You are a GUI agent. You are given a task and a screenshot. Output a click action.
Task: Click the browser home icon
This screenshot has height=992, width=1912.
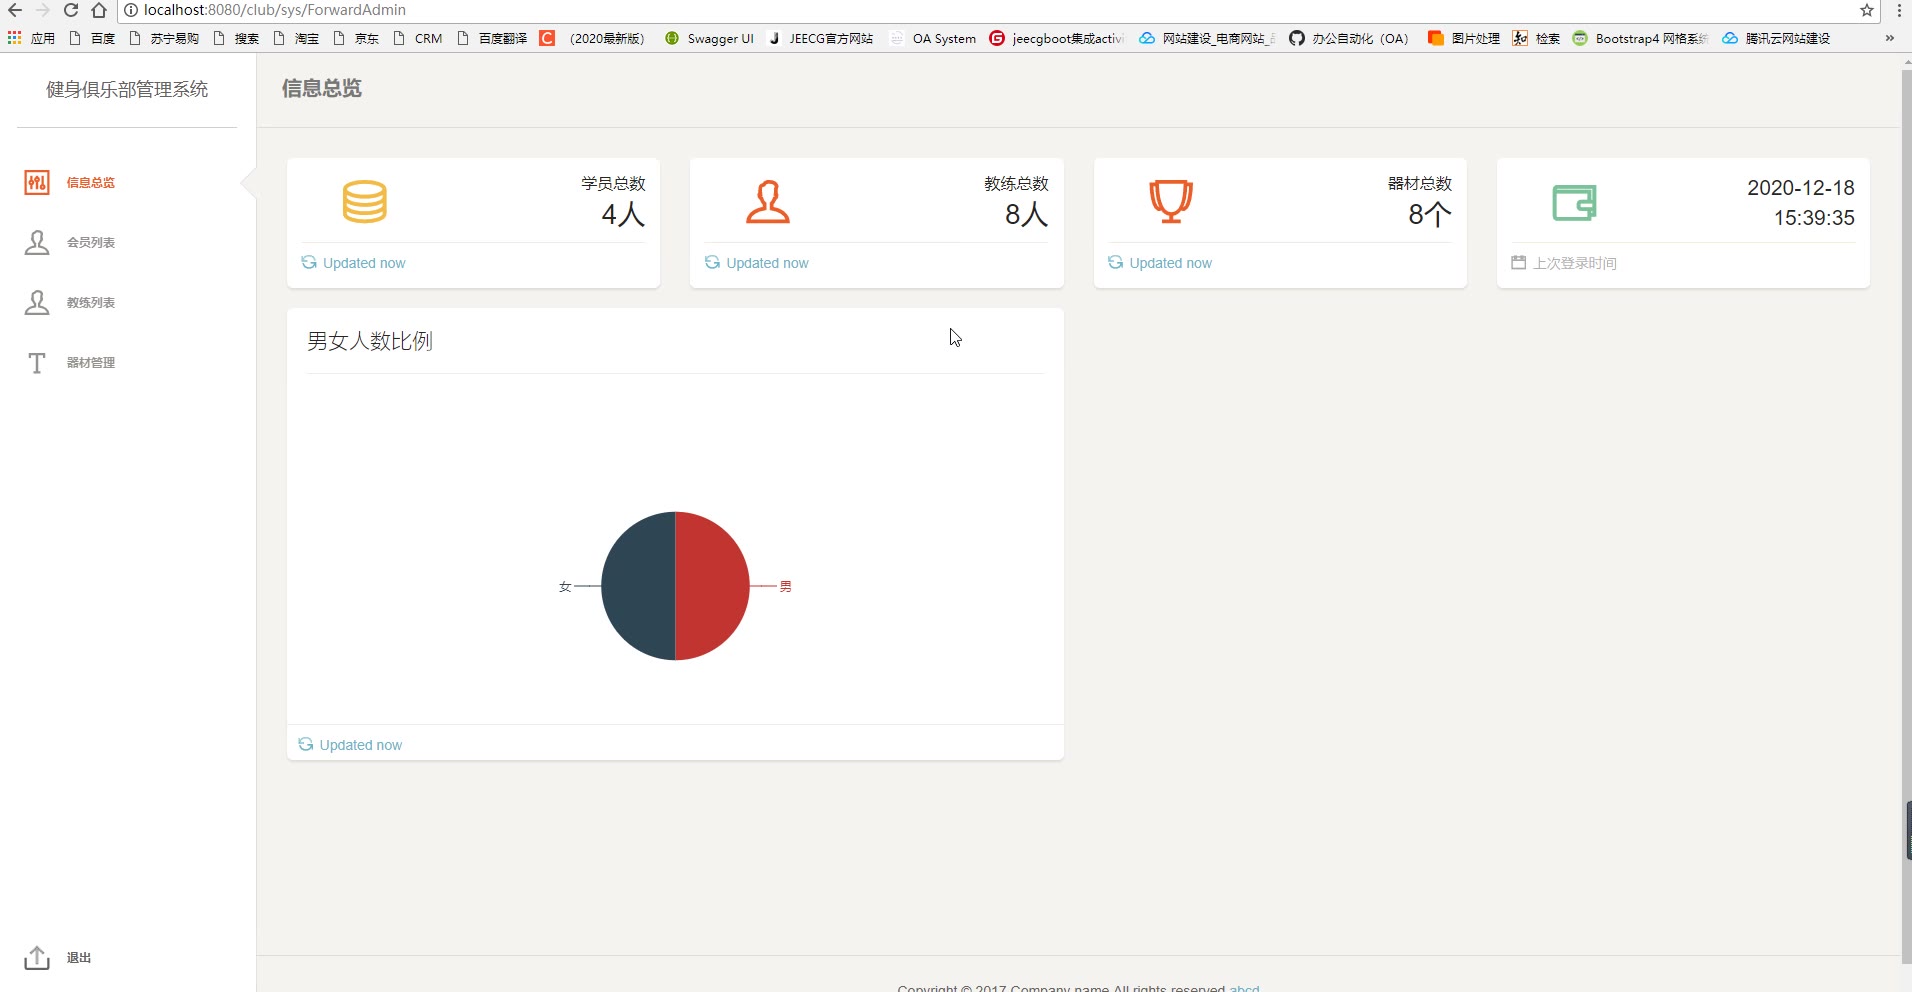99,10
